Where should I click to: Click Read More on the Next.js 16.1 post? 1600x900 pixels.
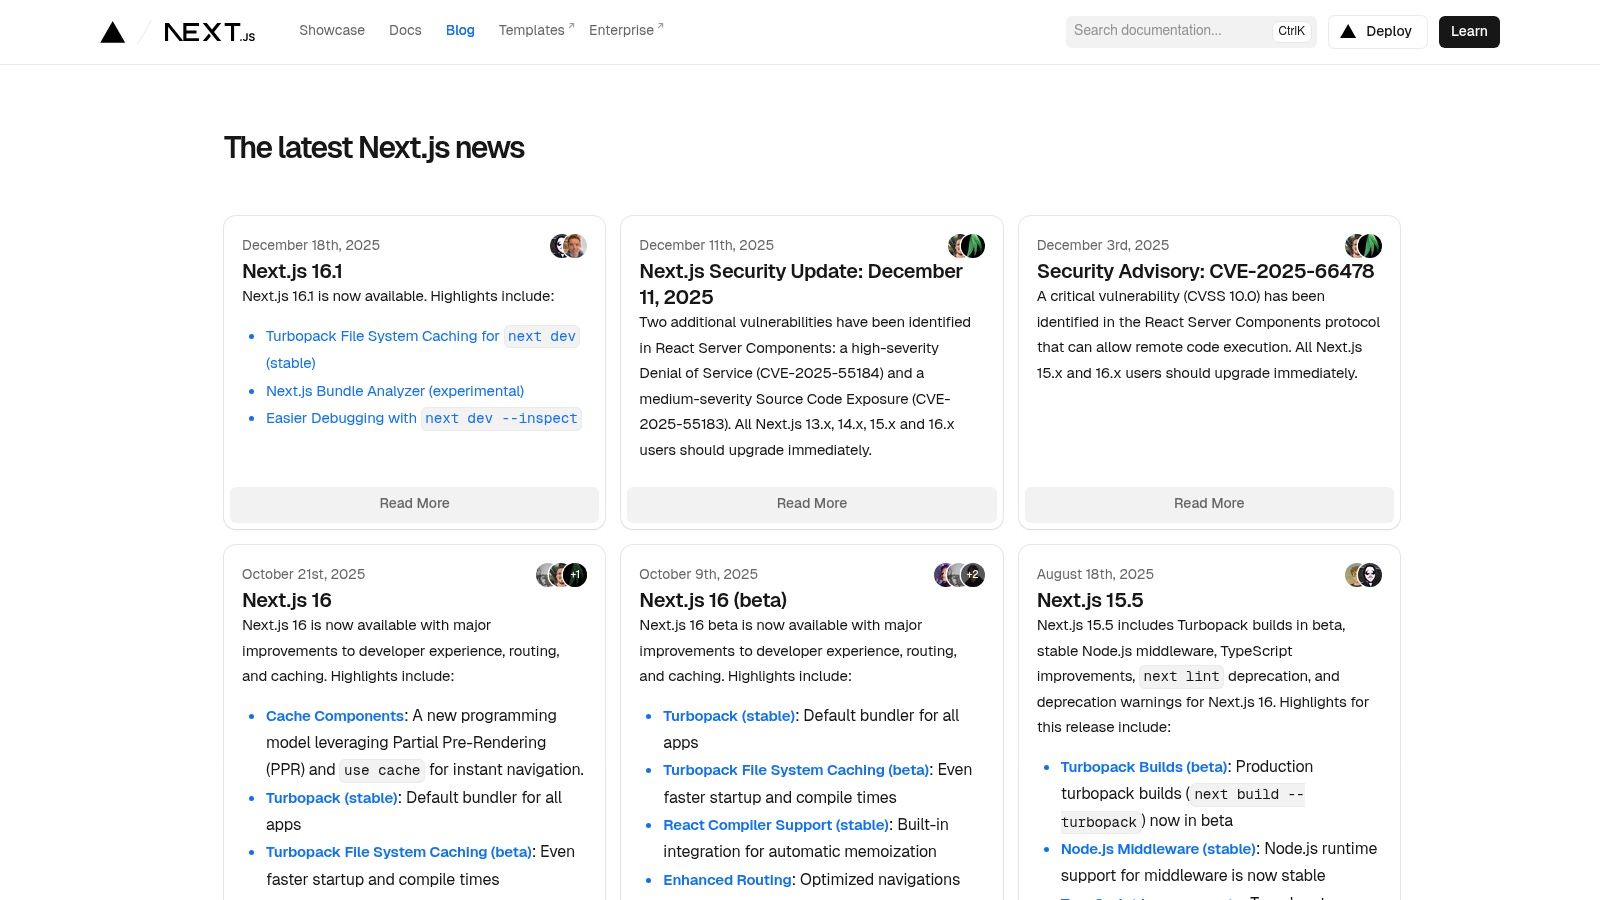[x=414, y=503]
